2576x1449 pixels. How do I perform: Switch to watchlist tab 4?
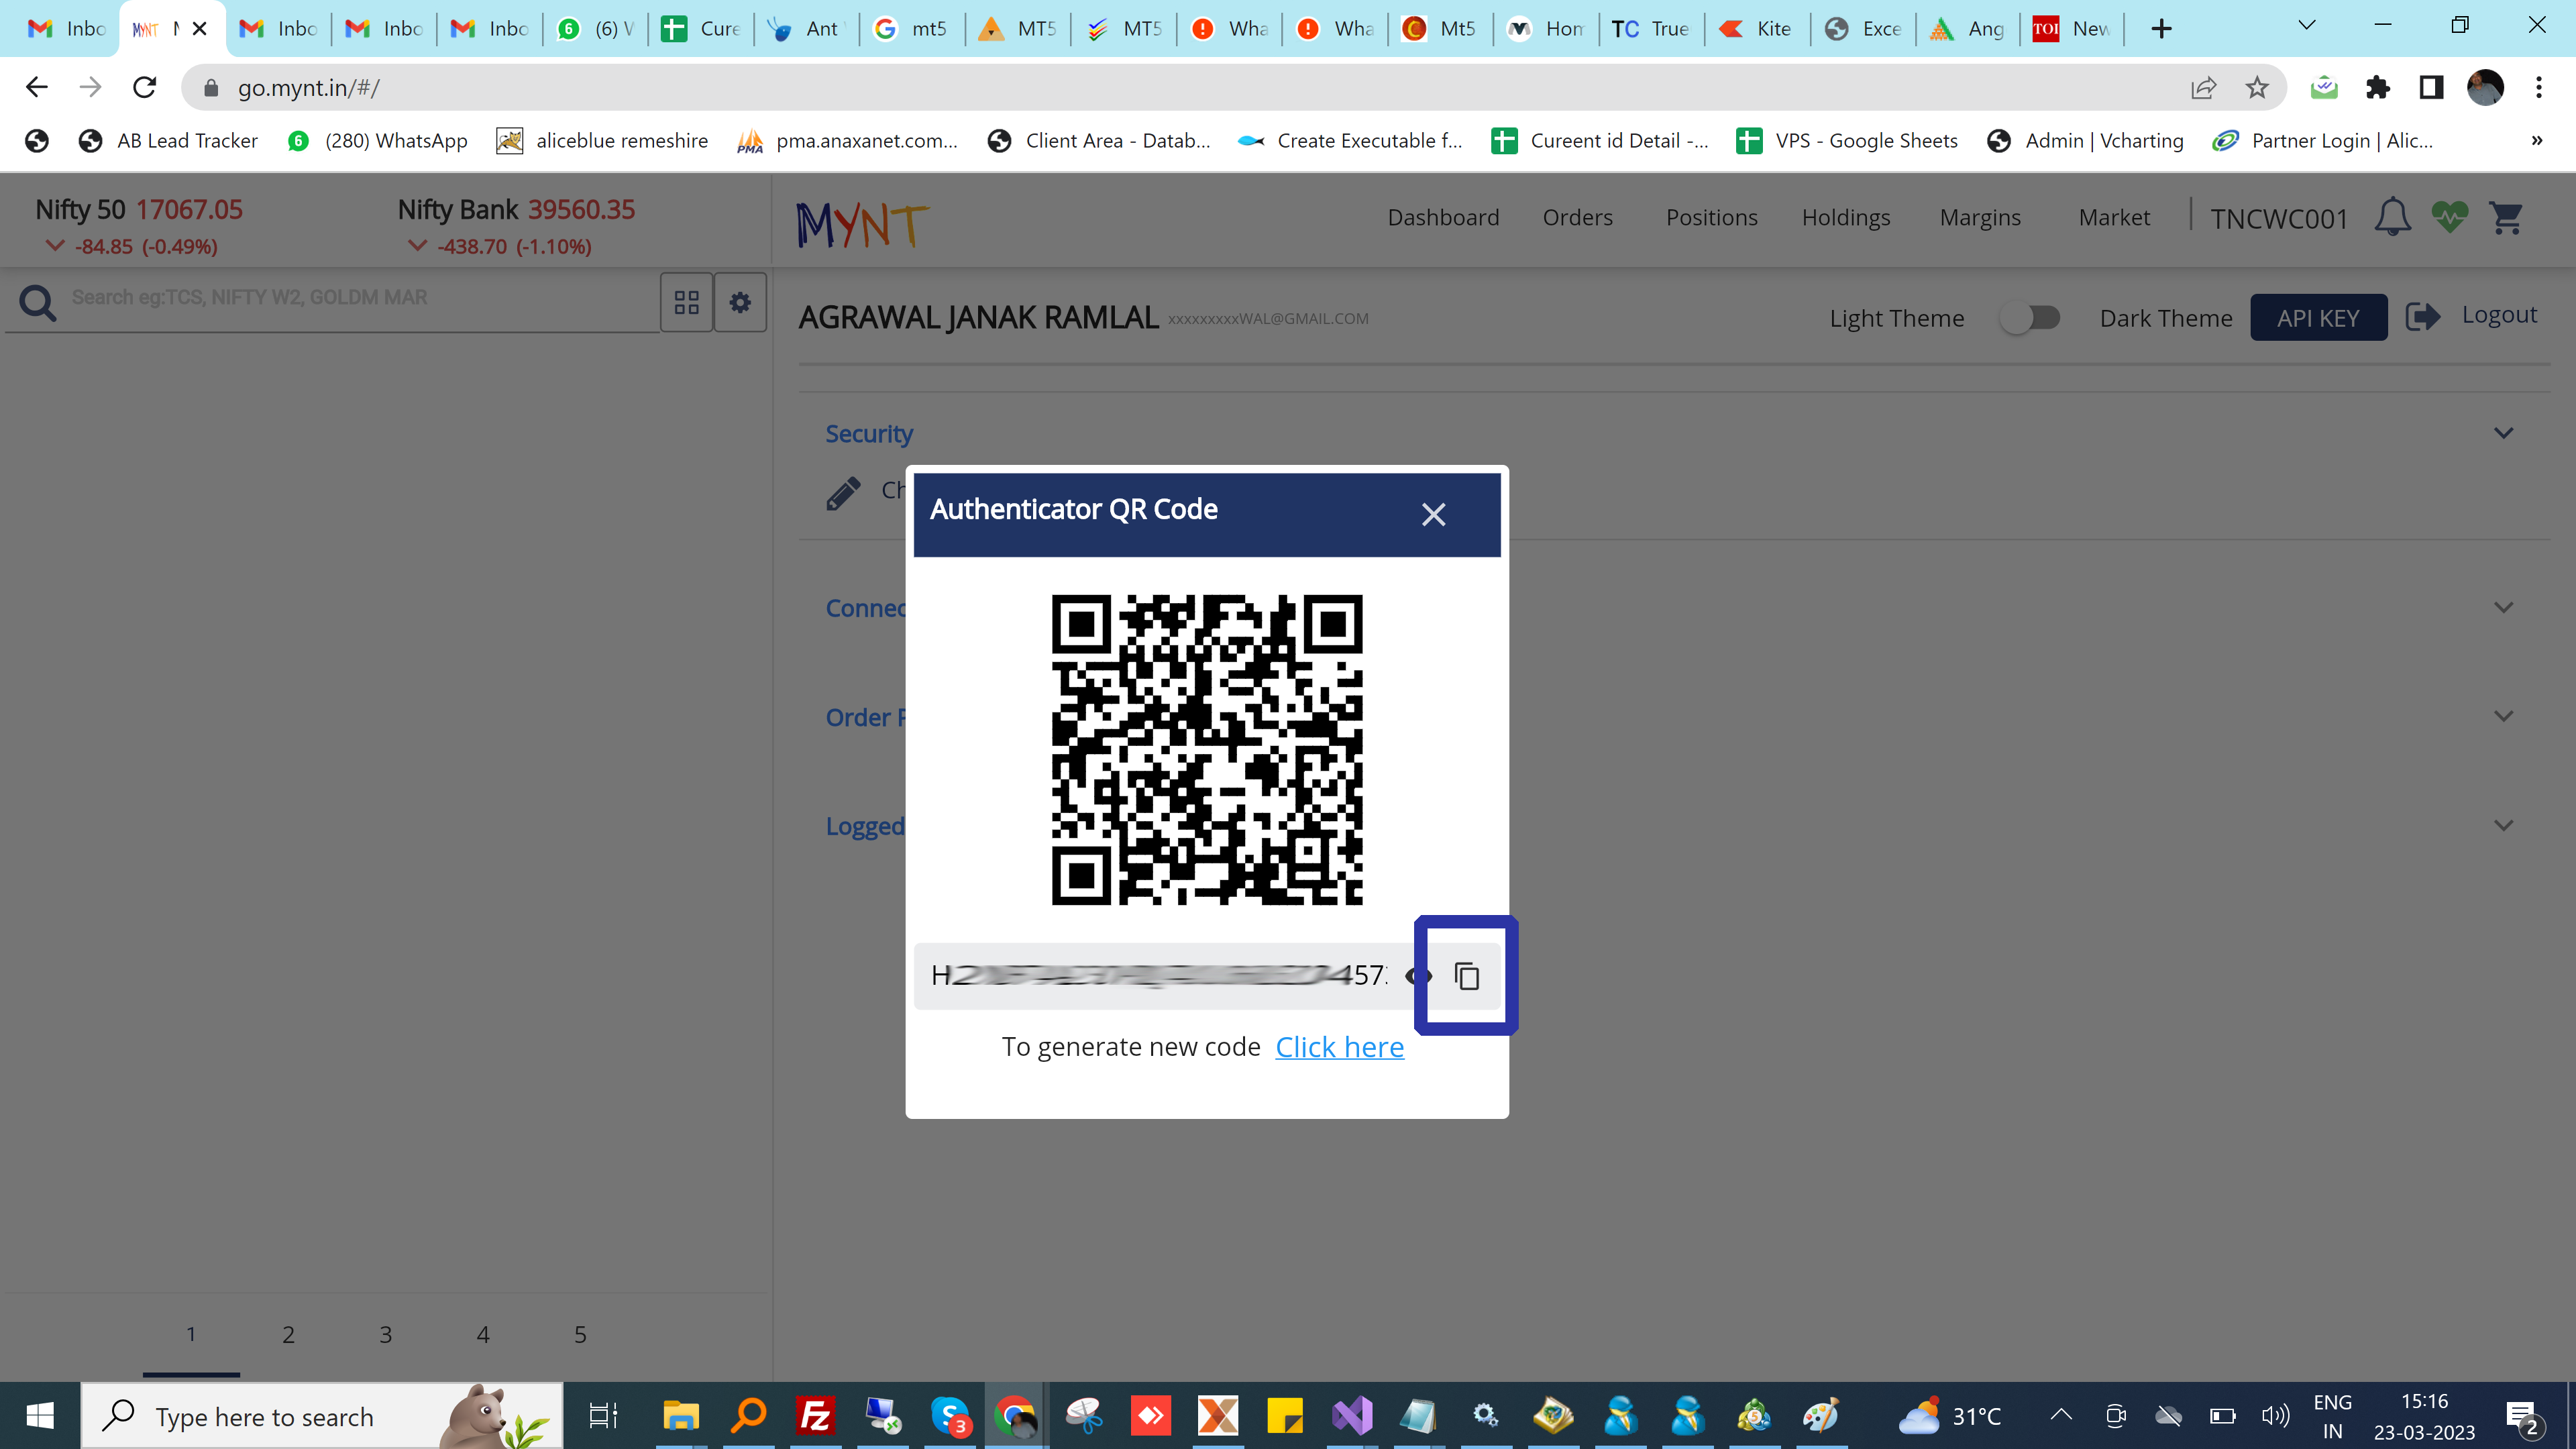coord(482,1334)
